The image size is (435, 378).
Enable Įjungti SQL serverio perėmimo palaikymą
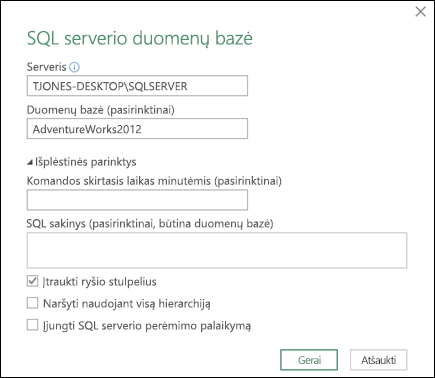pyautogui.click(x=32, y=325)
